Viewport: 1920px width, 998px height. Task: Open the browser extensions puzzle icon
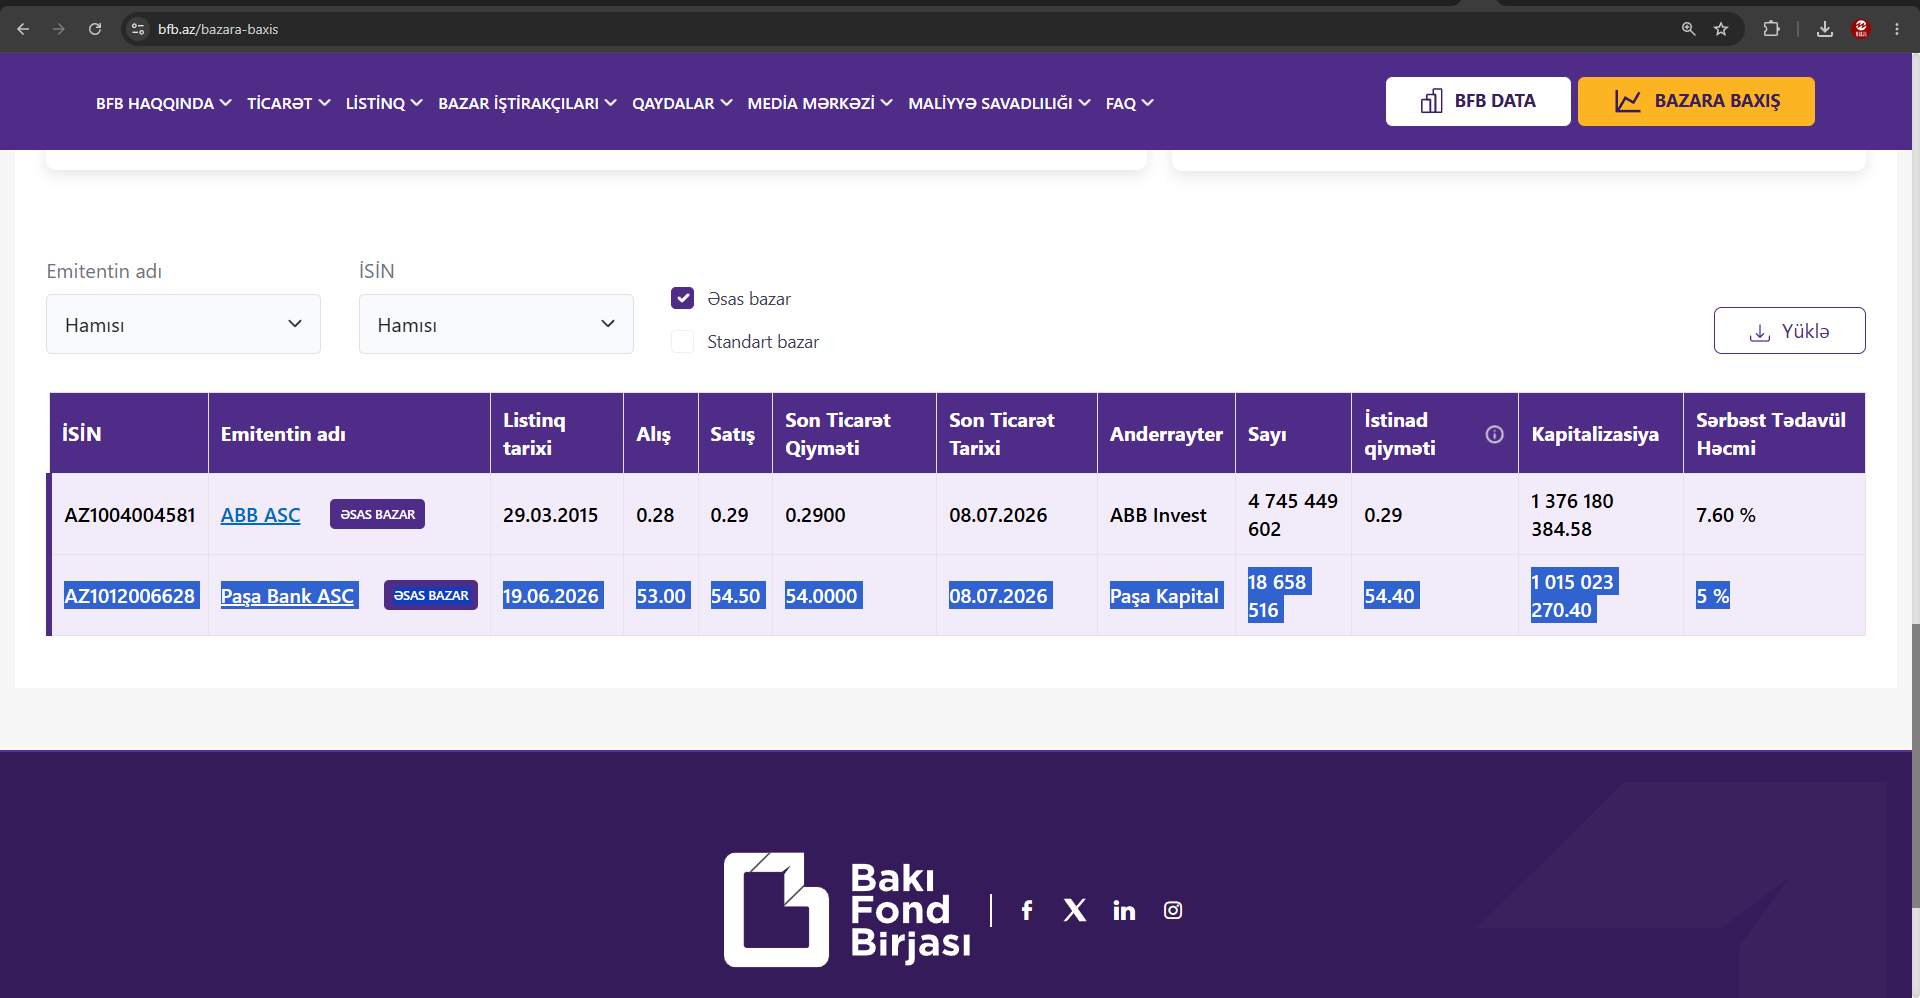click(1771, 29)
